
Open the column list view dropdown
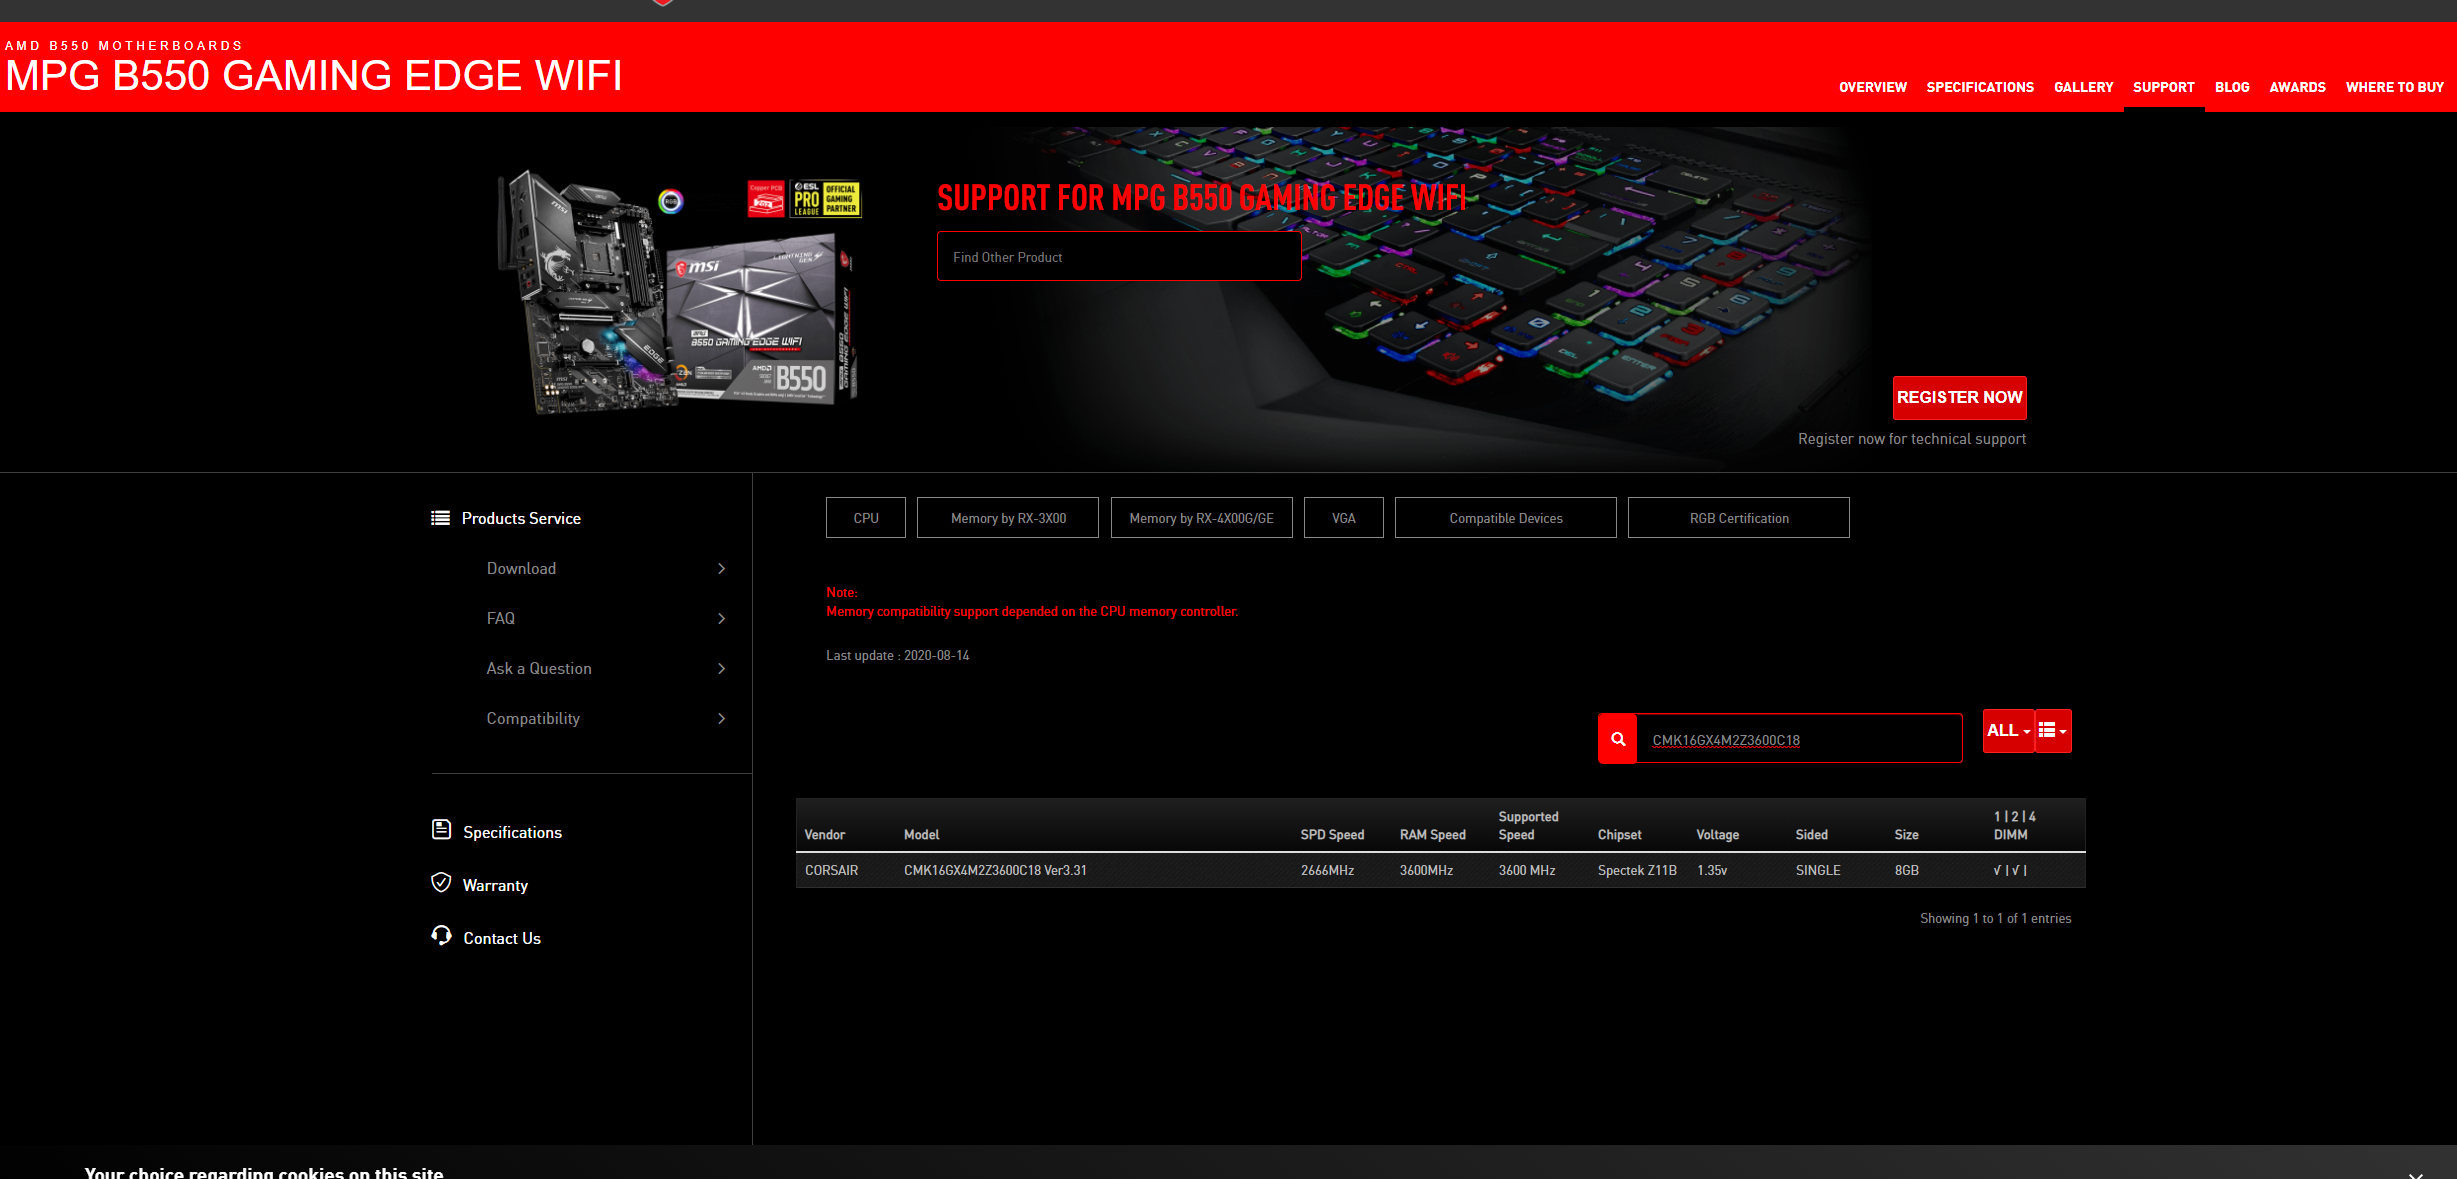click(x=2053, y=731)
